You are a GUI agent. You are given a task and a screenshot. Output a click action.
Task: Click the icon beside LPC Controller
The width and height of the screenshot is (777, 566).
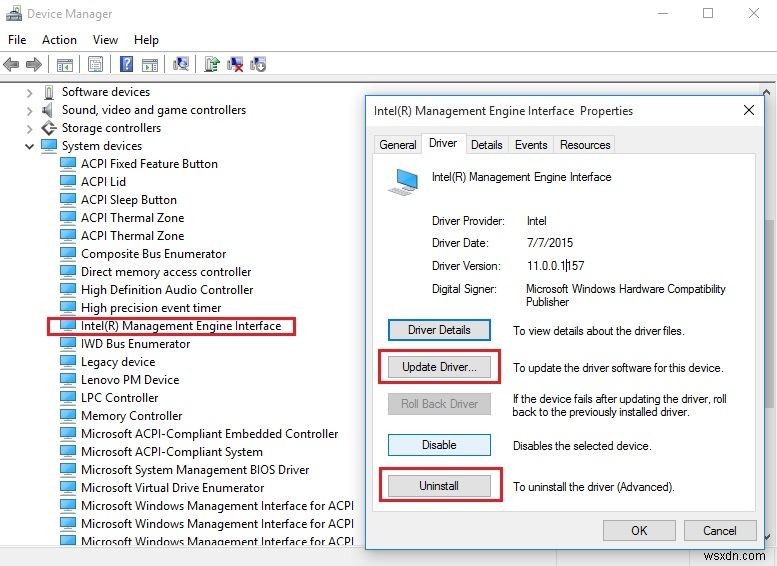click(x=68, y=397)
